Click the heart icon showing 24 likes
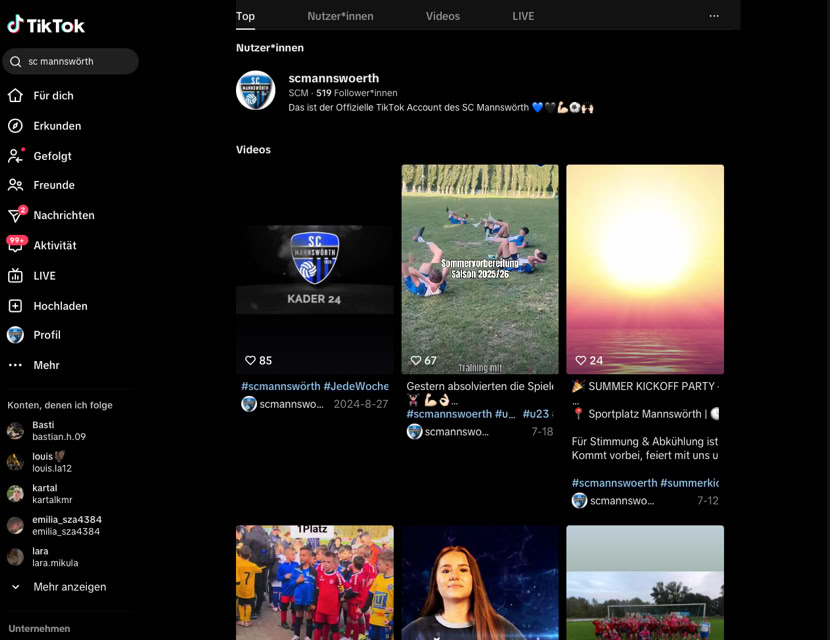 pos(581,360)
